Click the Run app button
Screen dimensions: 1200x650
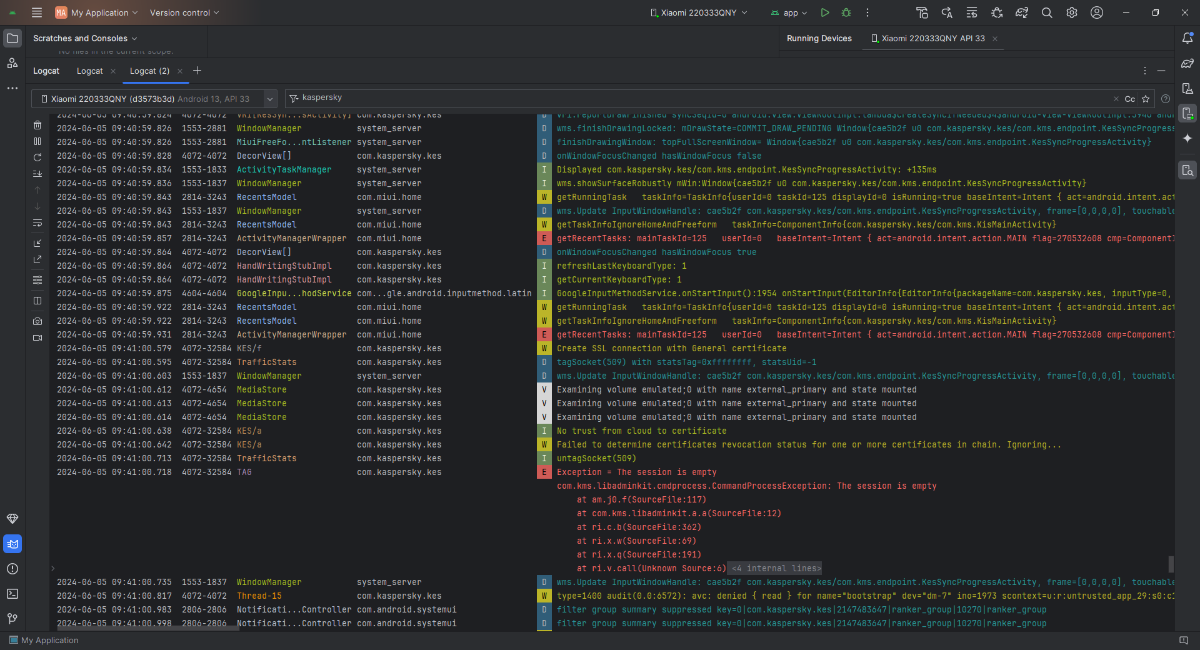coord(825,13)
